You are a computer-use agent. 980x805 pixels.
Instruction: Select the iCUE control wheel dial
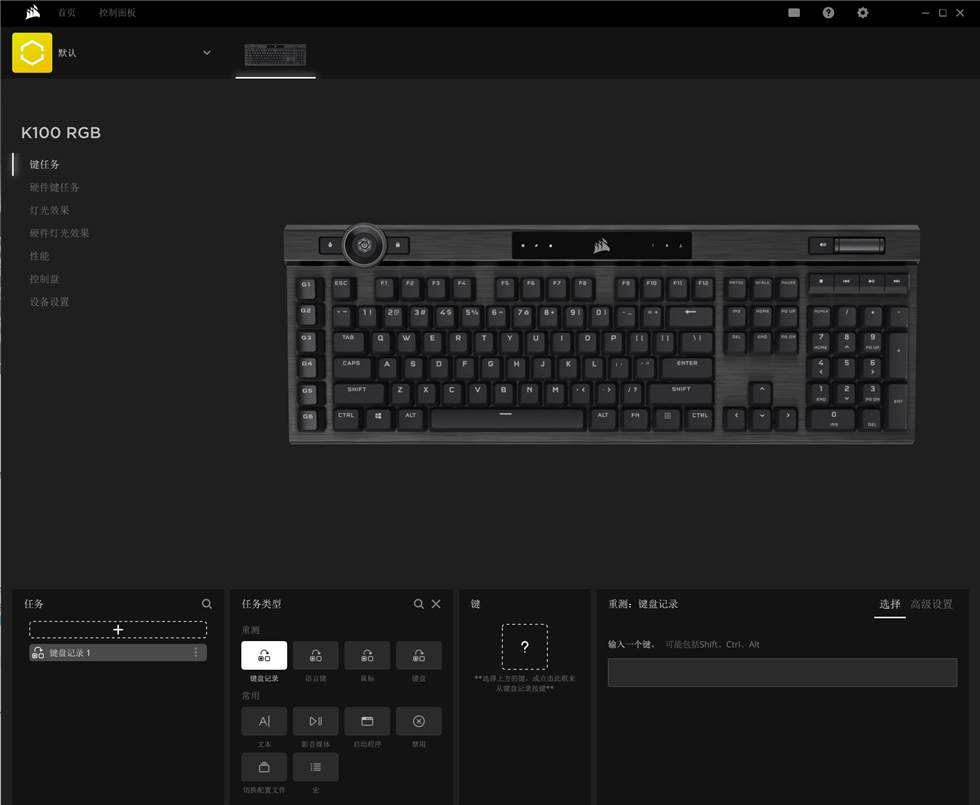click(x=364, y=245)
